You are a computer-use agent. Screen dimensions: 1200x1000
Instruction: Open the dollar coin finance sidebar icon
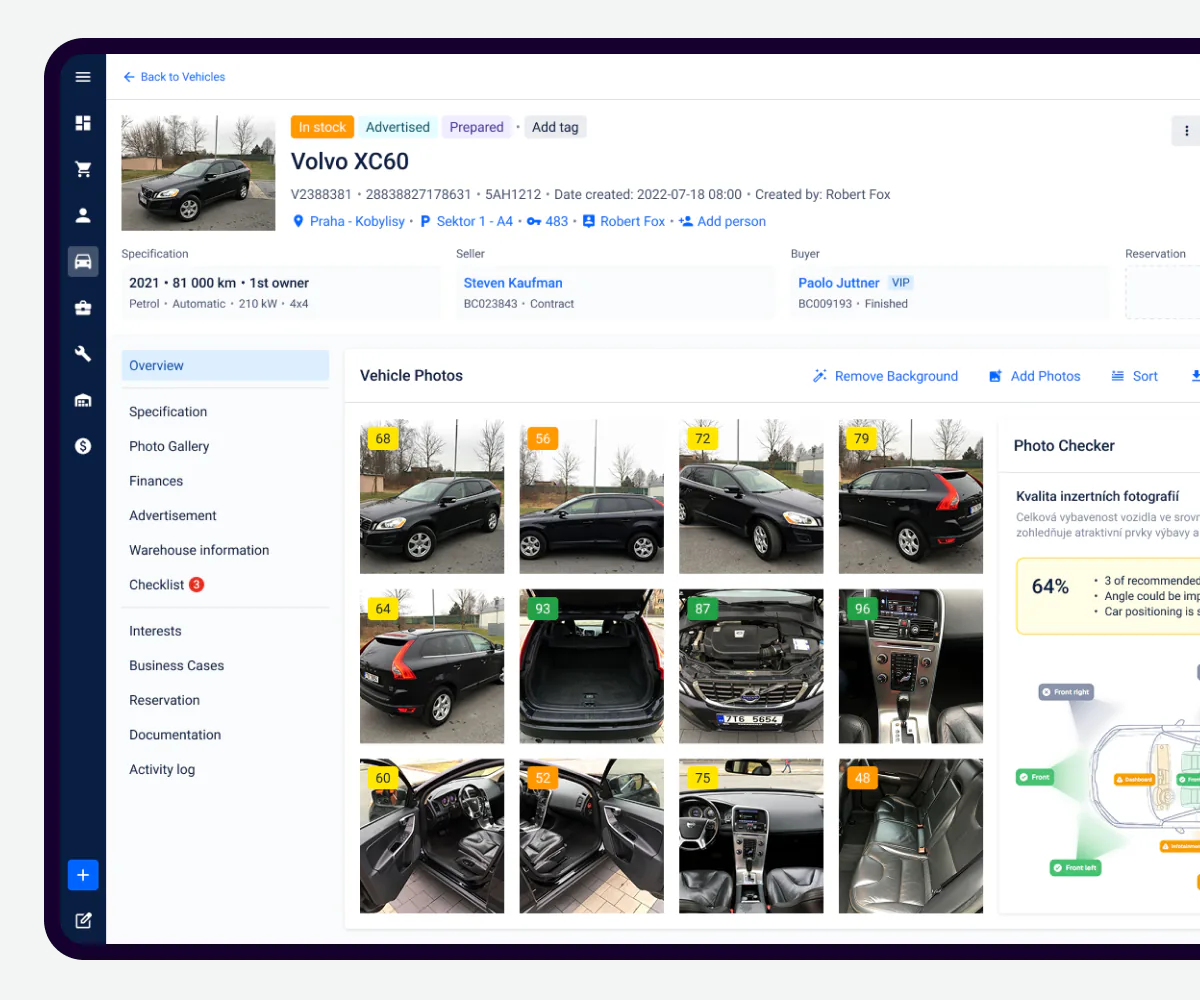(83, 446)
